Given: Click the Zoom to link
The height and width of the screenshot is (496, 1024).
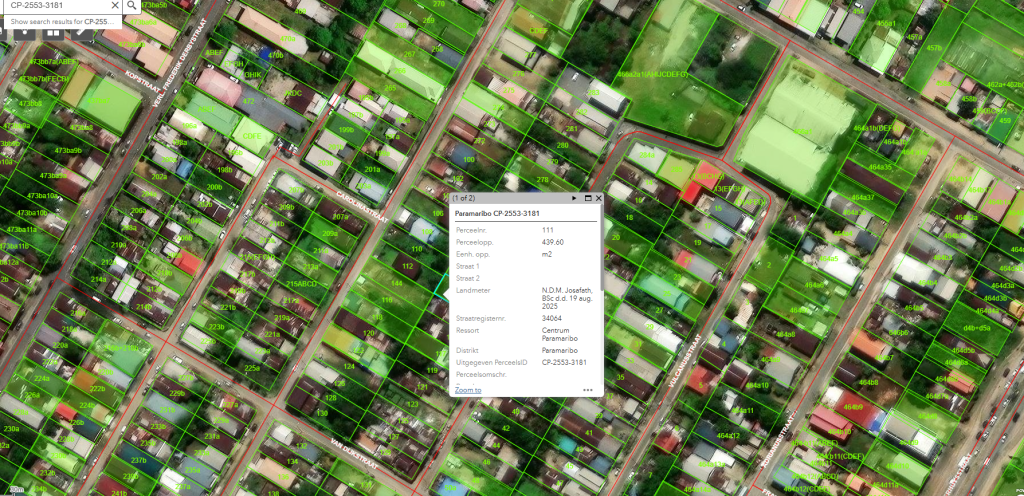Looking at the screenshot, I should click(468, 390).
